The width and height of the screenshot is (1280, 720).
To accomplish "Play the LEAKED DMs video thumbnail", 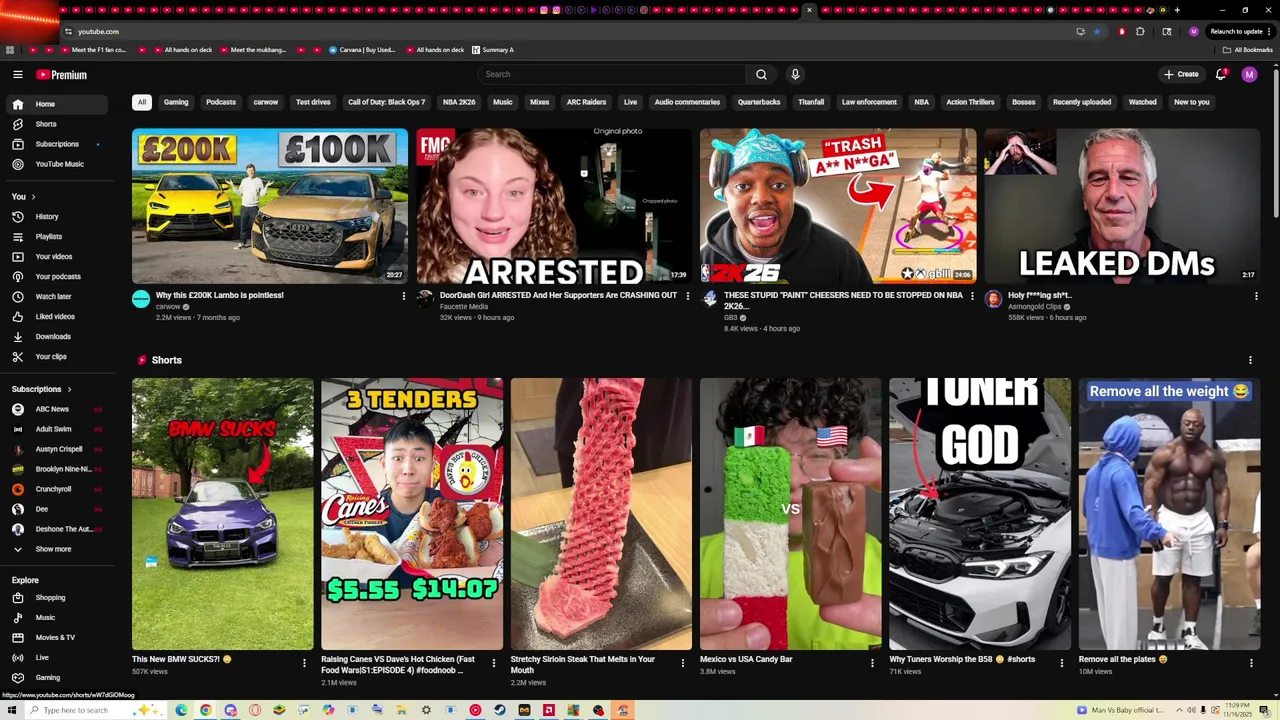I will (1122, 206).
